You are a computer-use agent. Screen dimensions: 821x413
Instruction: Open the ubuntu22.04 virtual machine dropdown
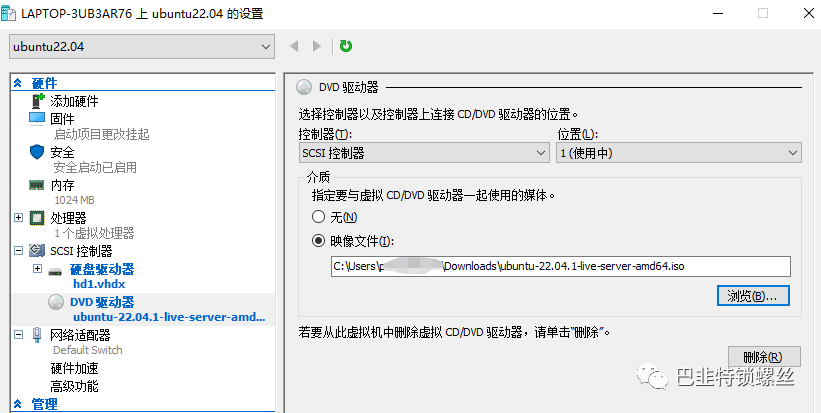142,47
